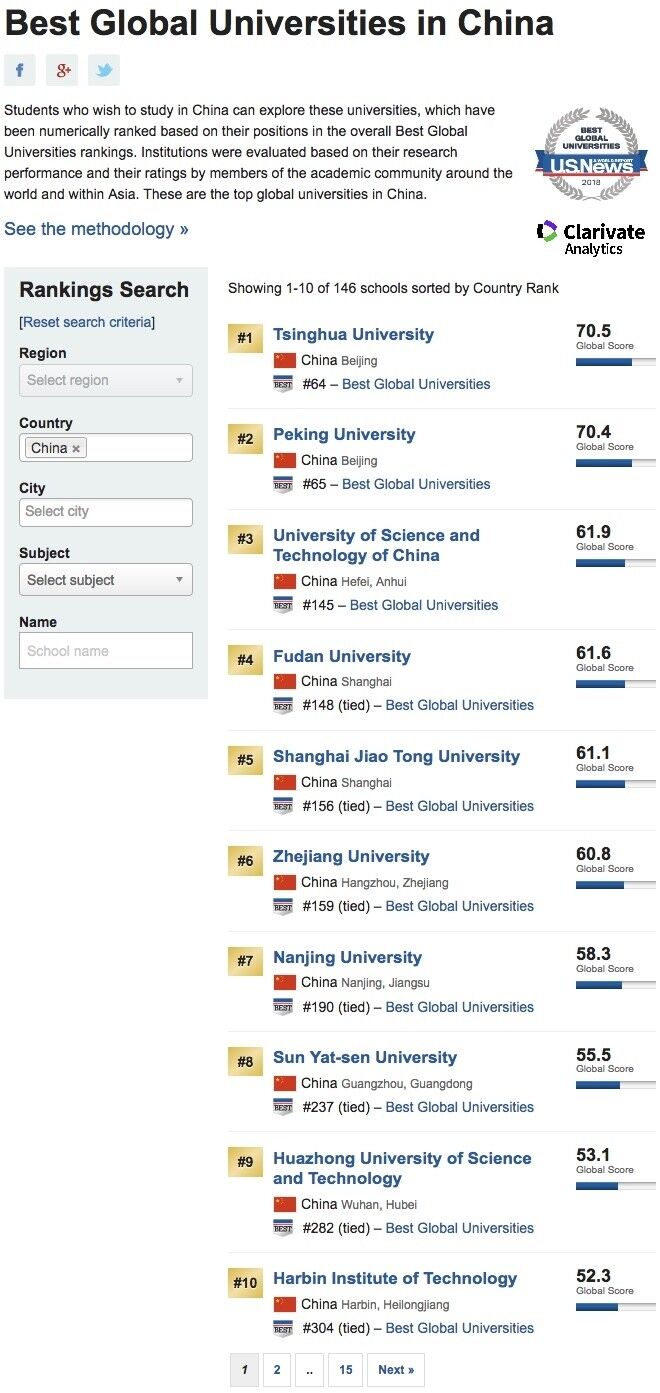Focus the School name input field
This screenshot has height=1393, width=660.
[106, 650]
